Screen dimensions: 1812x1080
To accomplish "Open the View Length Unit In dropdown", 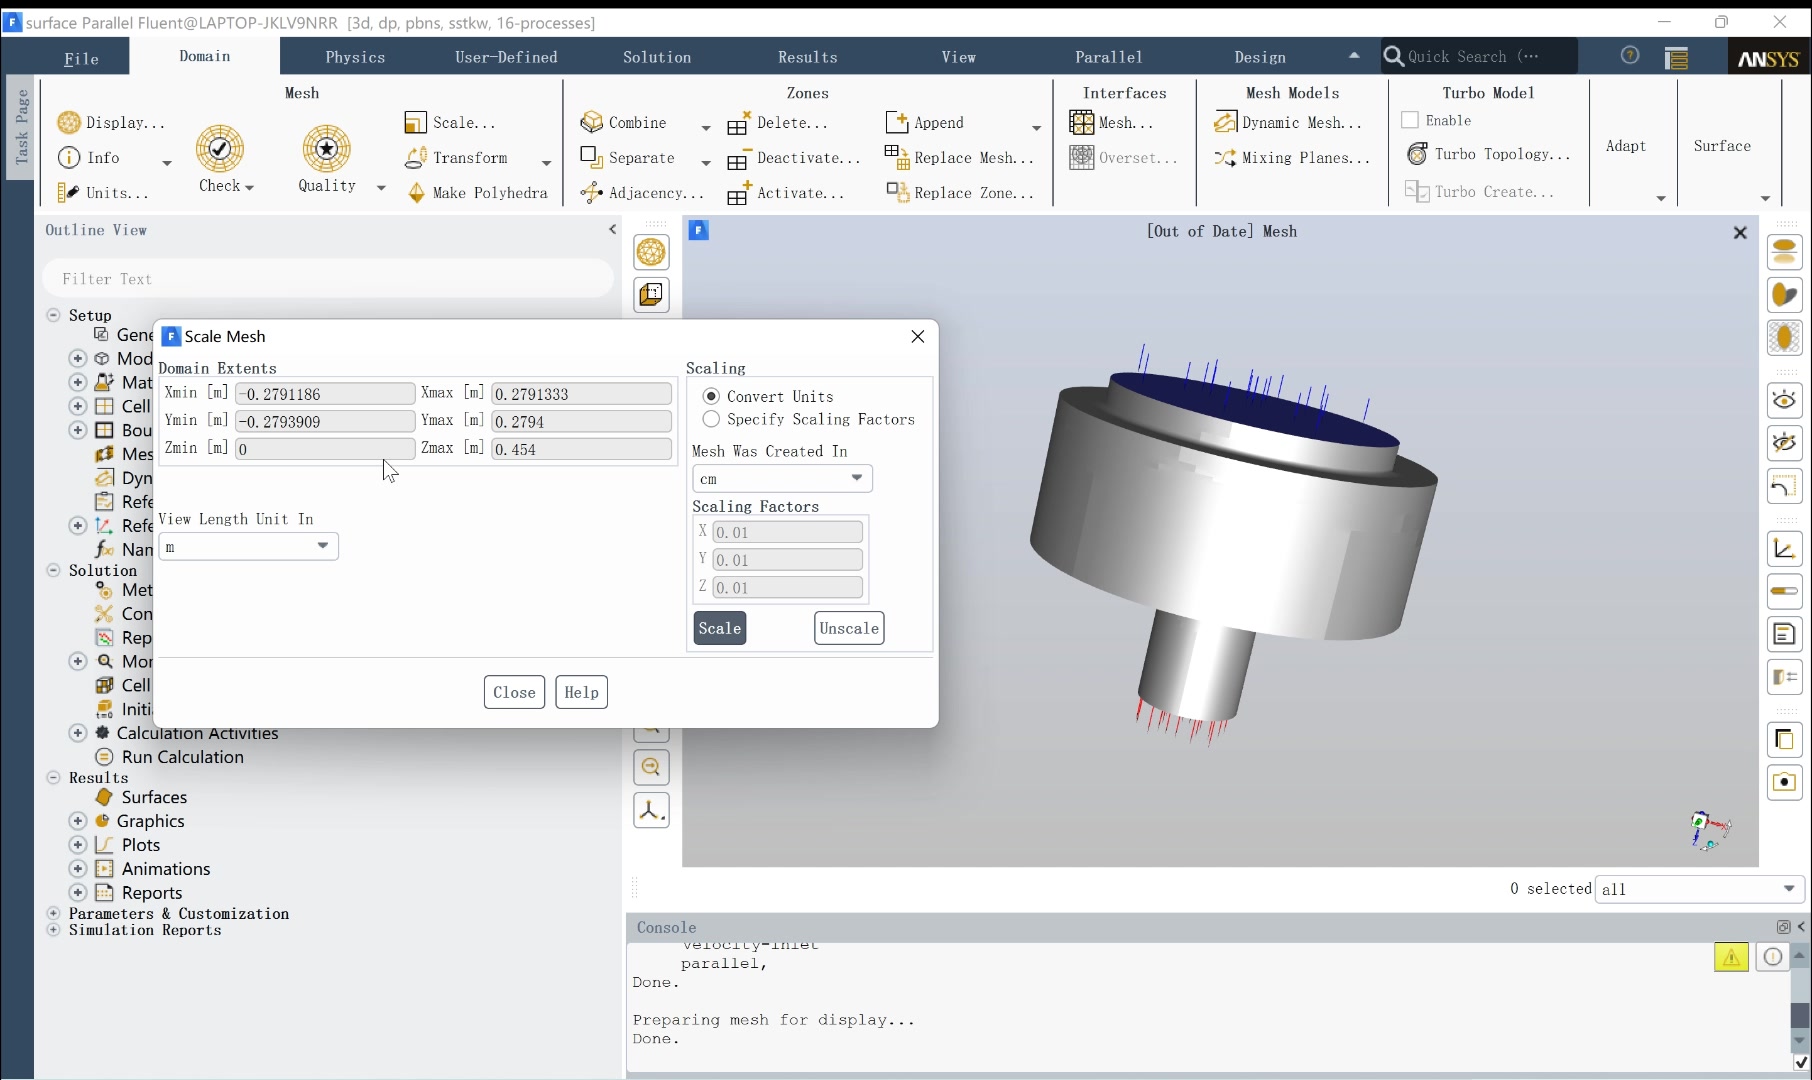I will tap(248, 546).
